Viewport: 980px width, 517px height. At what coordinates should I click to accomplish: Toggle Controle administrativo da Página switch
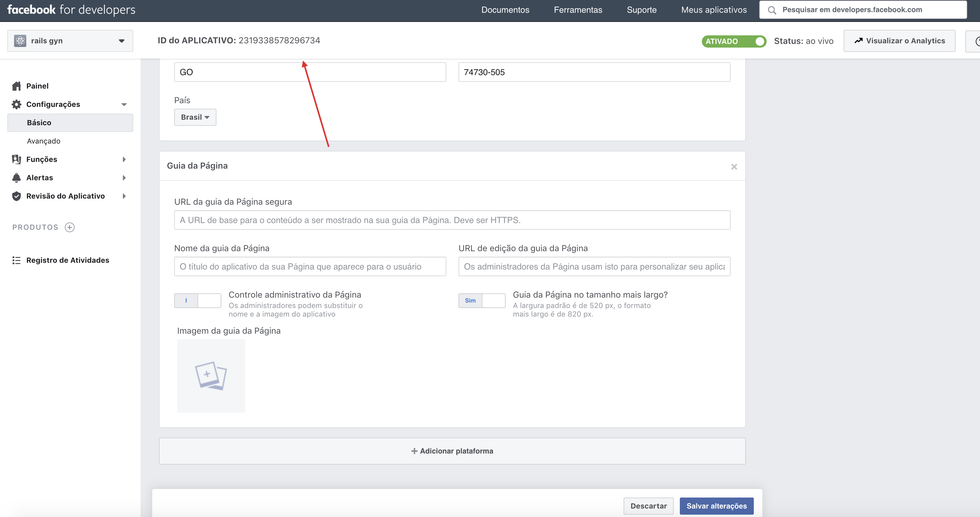click(197, 300)
